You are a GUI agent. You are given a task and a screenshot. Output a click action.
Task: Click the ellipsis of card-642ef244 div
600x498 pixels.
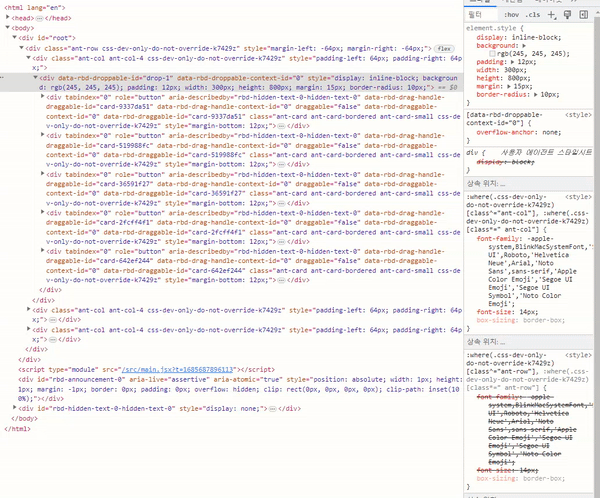click(281, 280)
